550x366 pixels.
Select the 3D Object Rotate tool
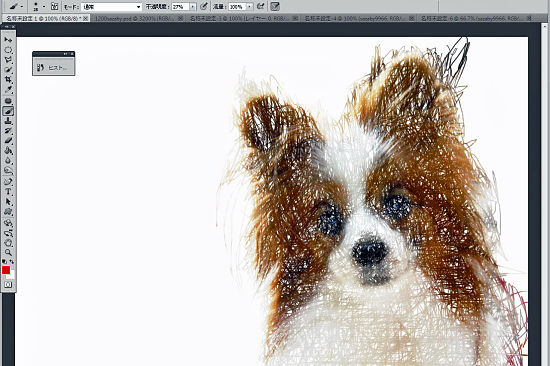pyautogui.click(x=8, y=223)
